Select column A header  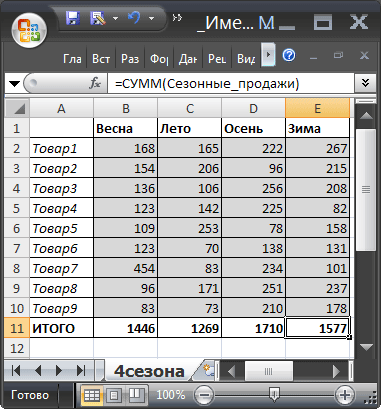pyautogui.click(x=61, y=108)
